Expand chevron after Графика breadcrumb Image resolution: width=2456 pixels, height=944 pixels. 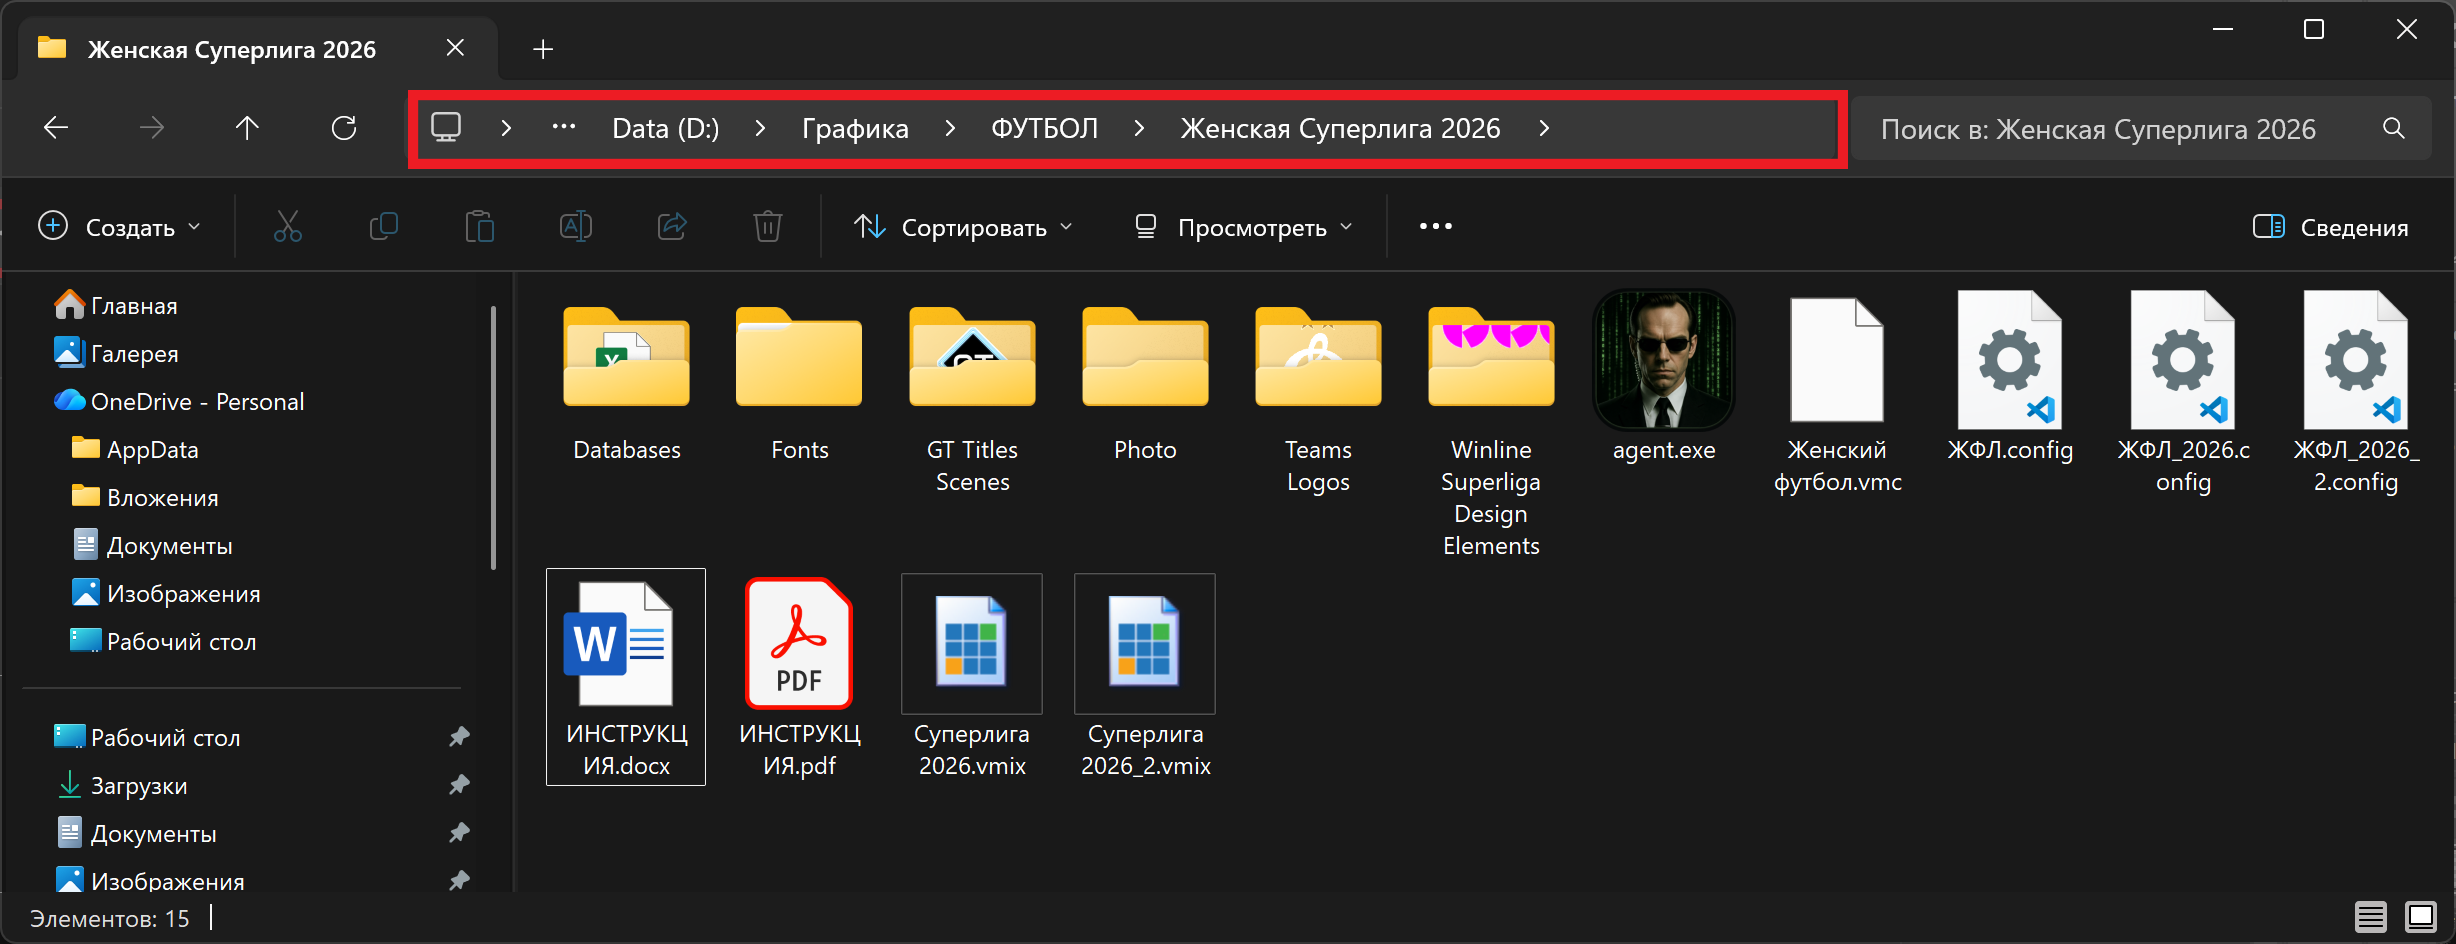coord(950,128)
